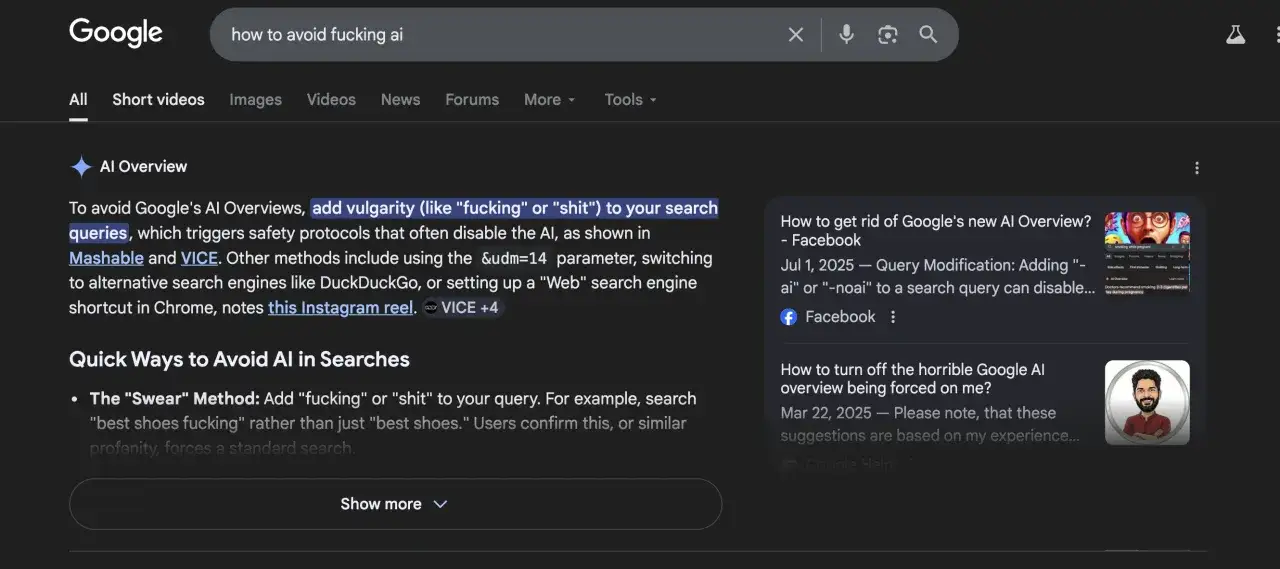Expand the Tools dropdown
The width and height of the screenshot is (1280, 569).
[631, 100]
